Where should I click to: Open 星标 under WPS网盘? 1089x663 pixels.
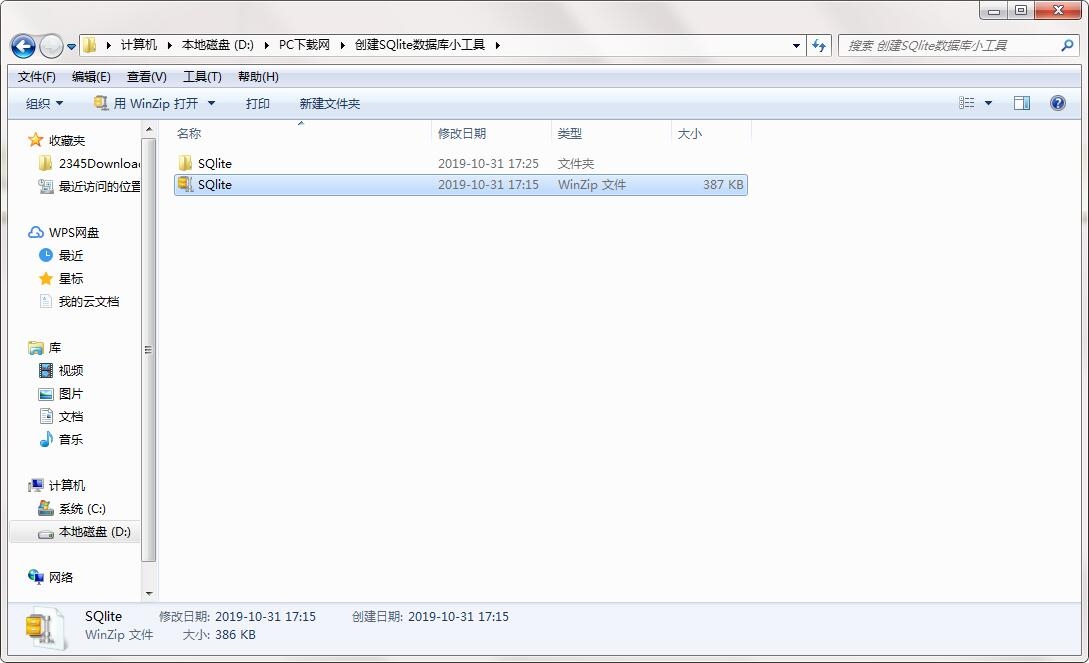coord(71,278)
